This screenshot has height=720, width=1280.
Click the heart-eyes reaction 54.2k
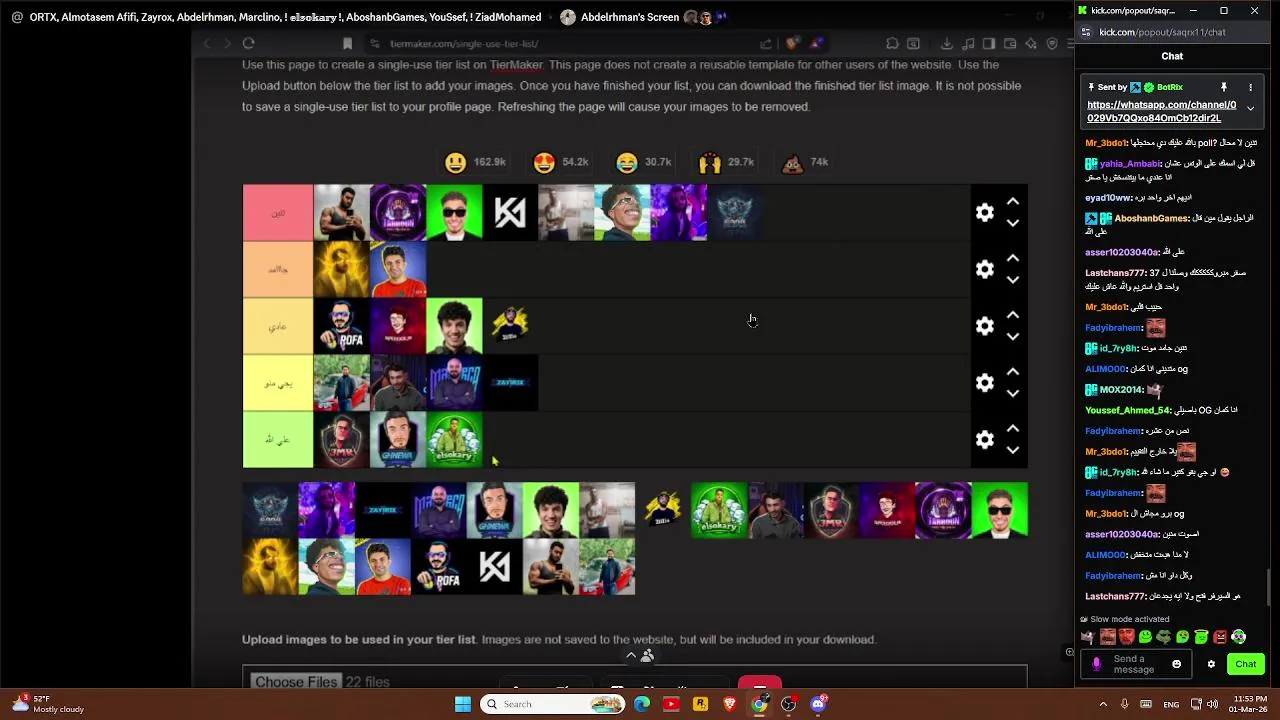[560, 162]
